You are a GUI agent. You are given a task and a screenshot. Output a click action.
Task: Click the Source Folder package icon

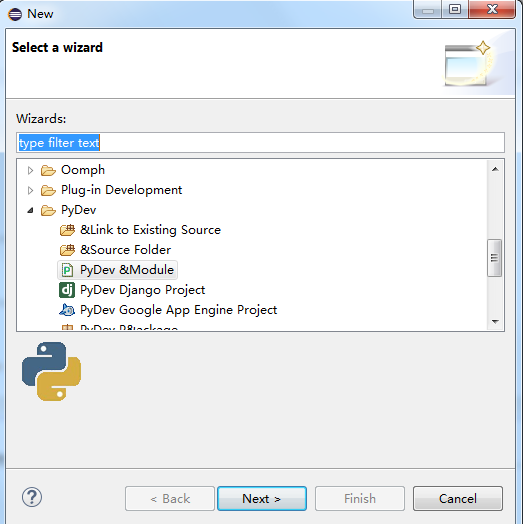click(67, 250)
